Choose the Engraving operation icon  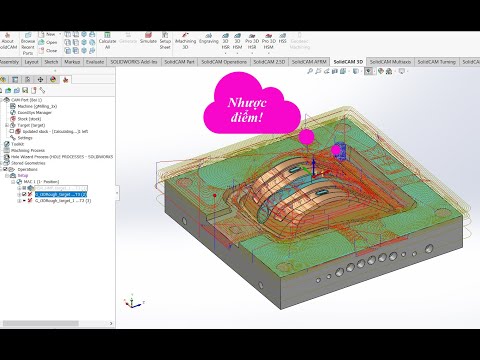click(x=209, y=38)
